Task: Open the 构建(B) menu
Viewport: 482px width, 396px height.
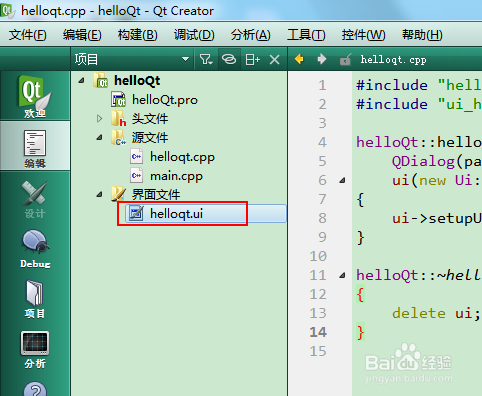Action: click(x=137, y=35)
